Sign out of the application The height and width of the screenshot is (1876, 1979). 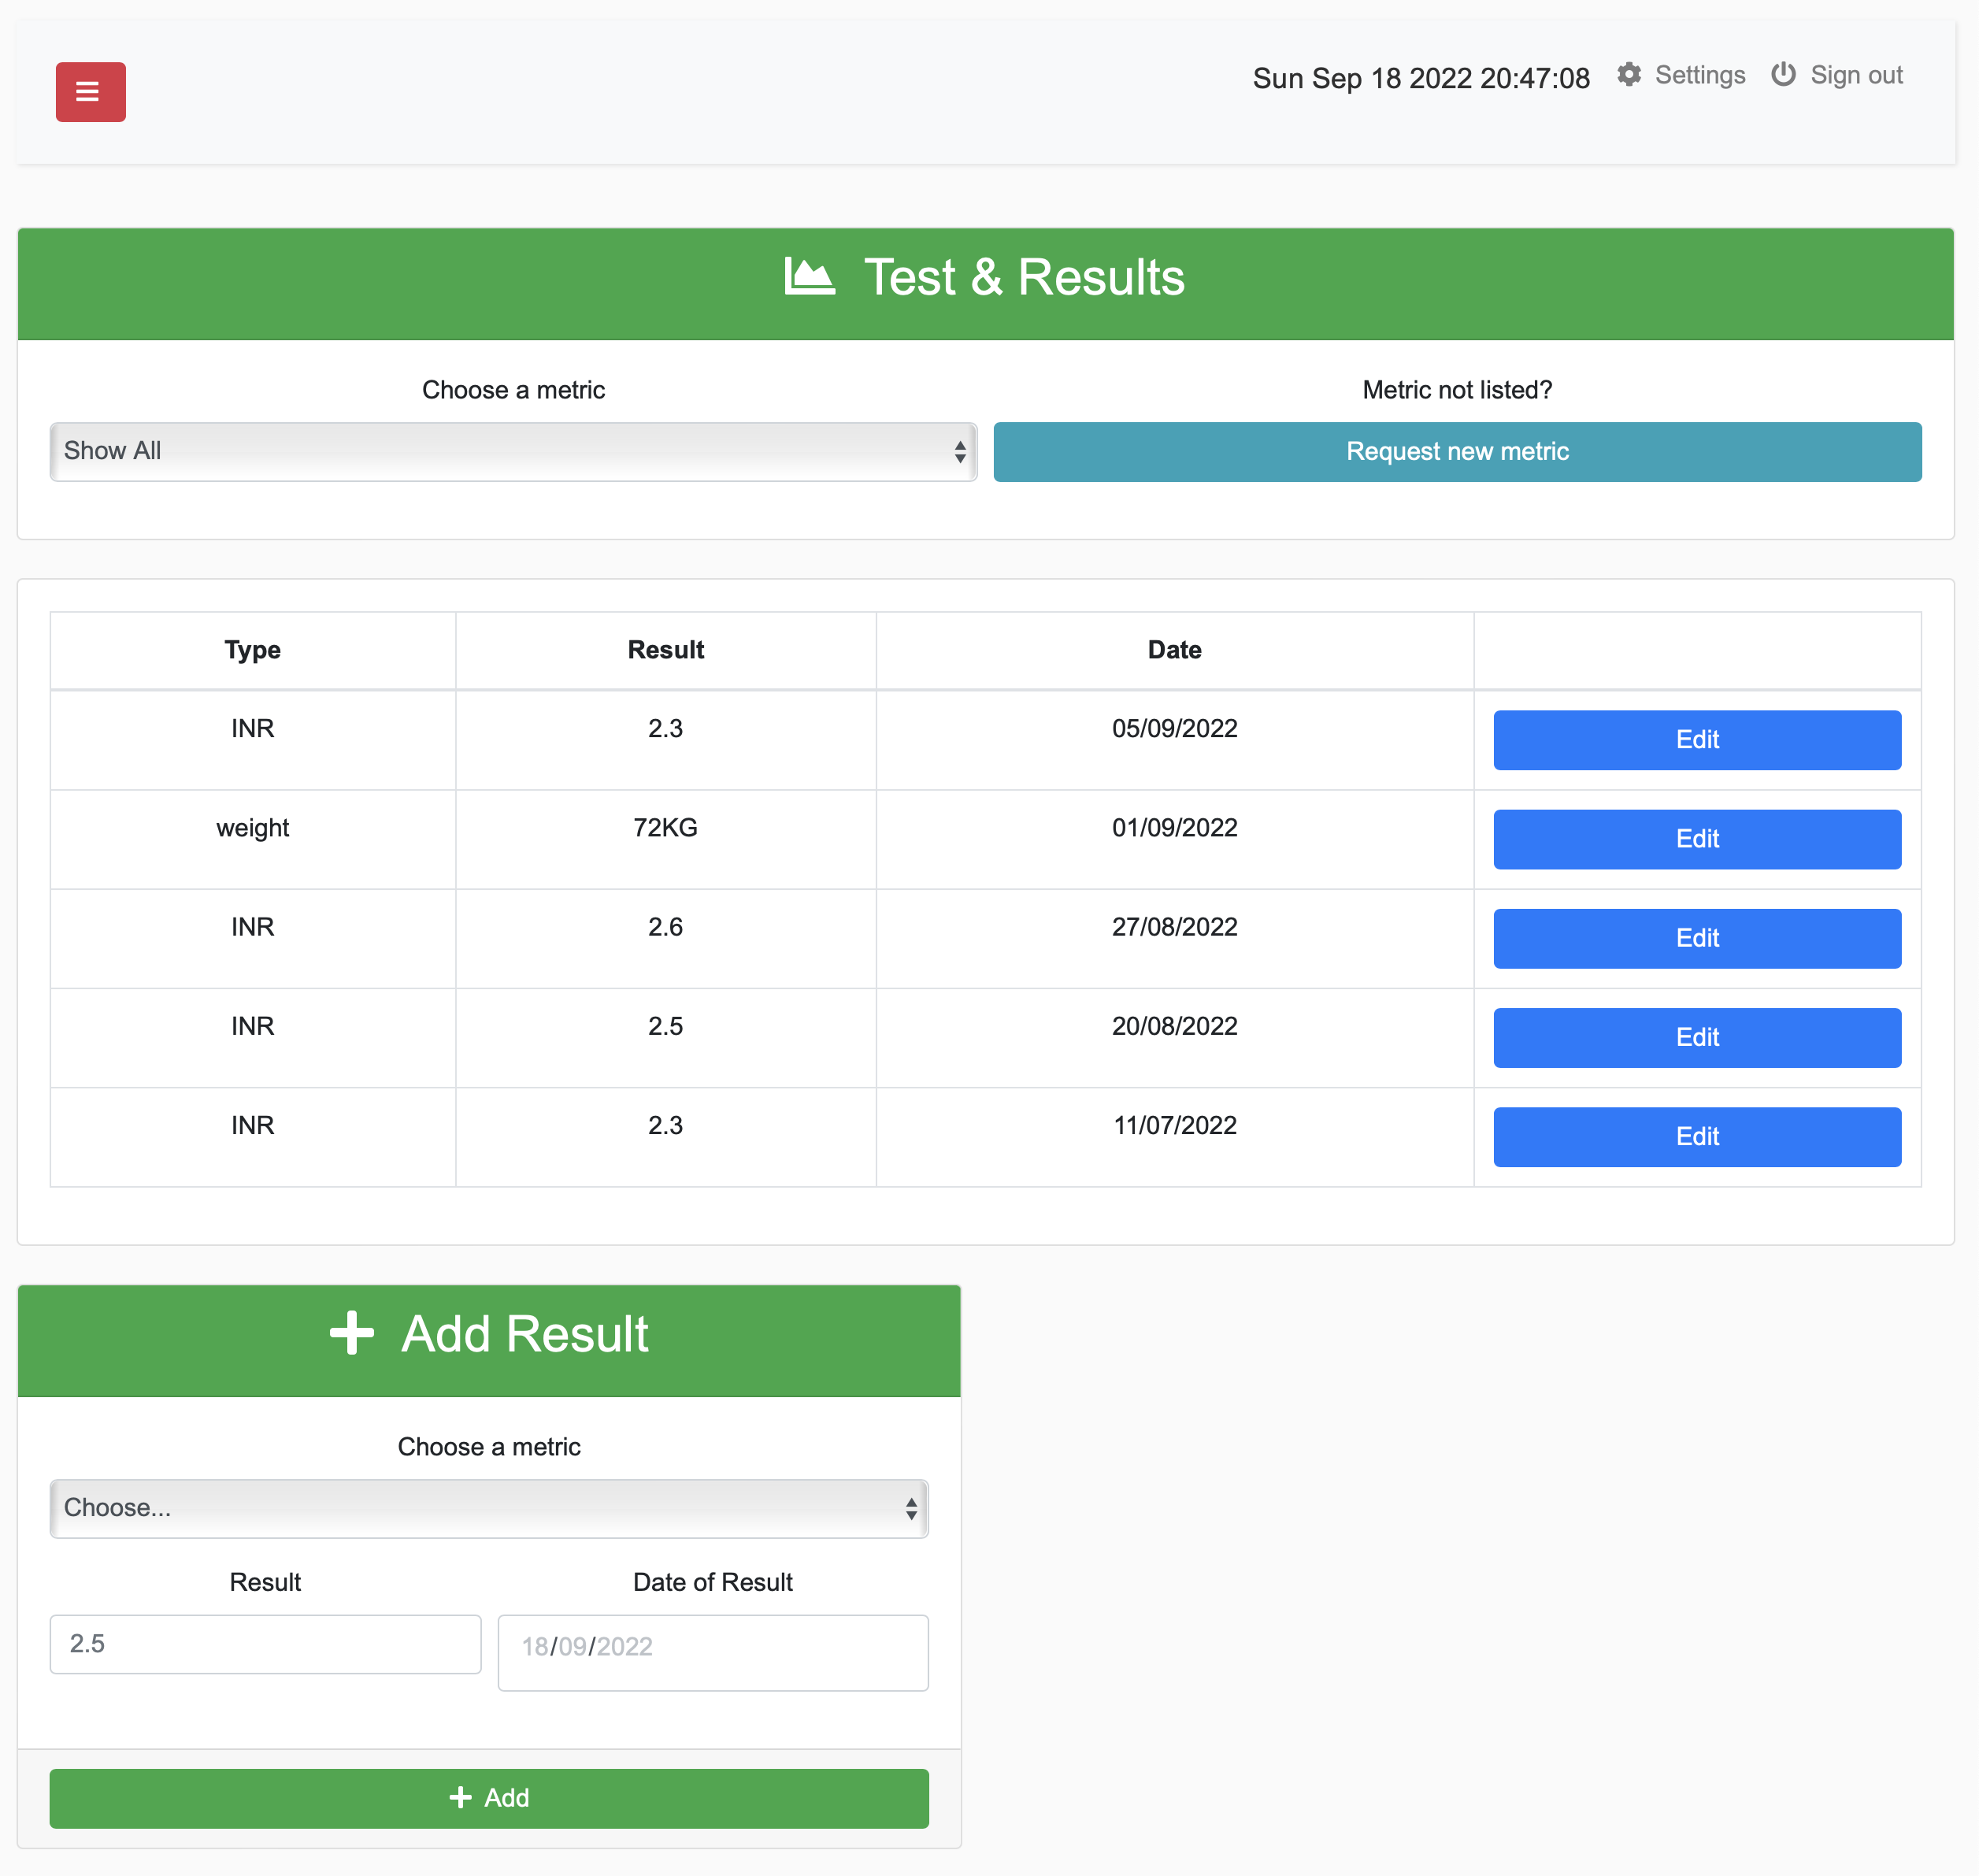click(x=1856, y=75)
